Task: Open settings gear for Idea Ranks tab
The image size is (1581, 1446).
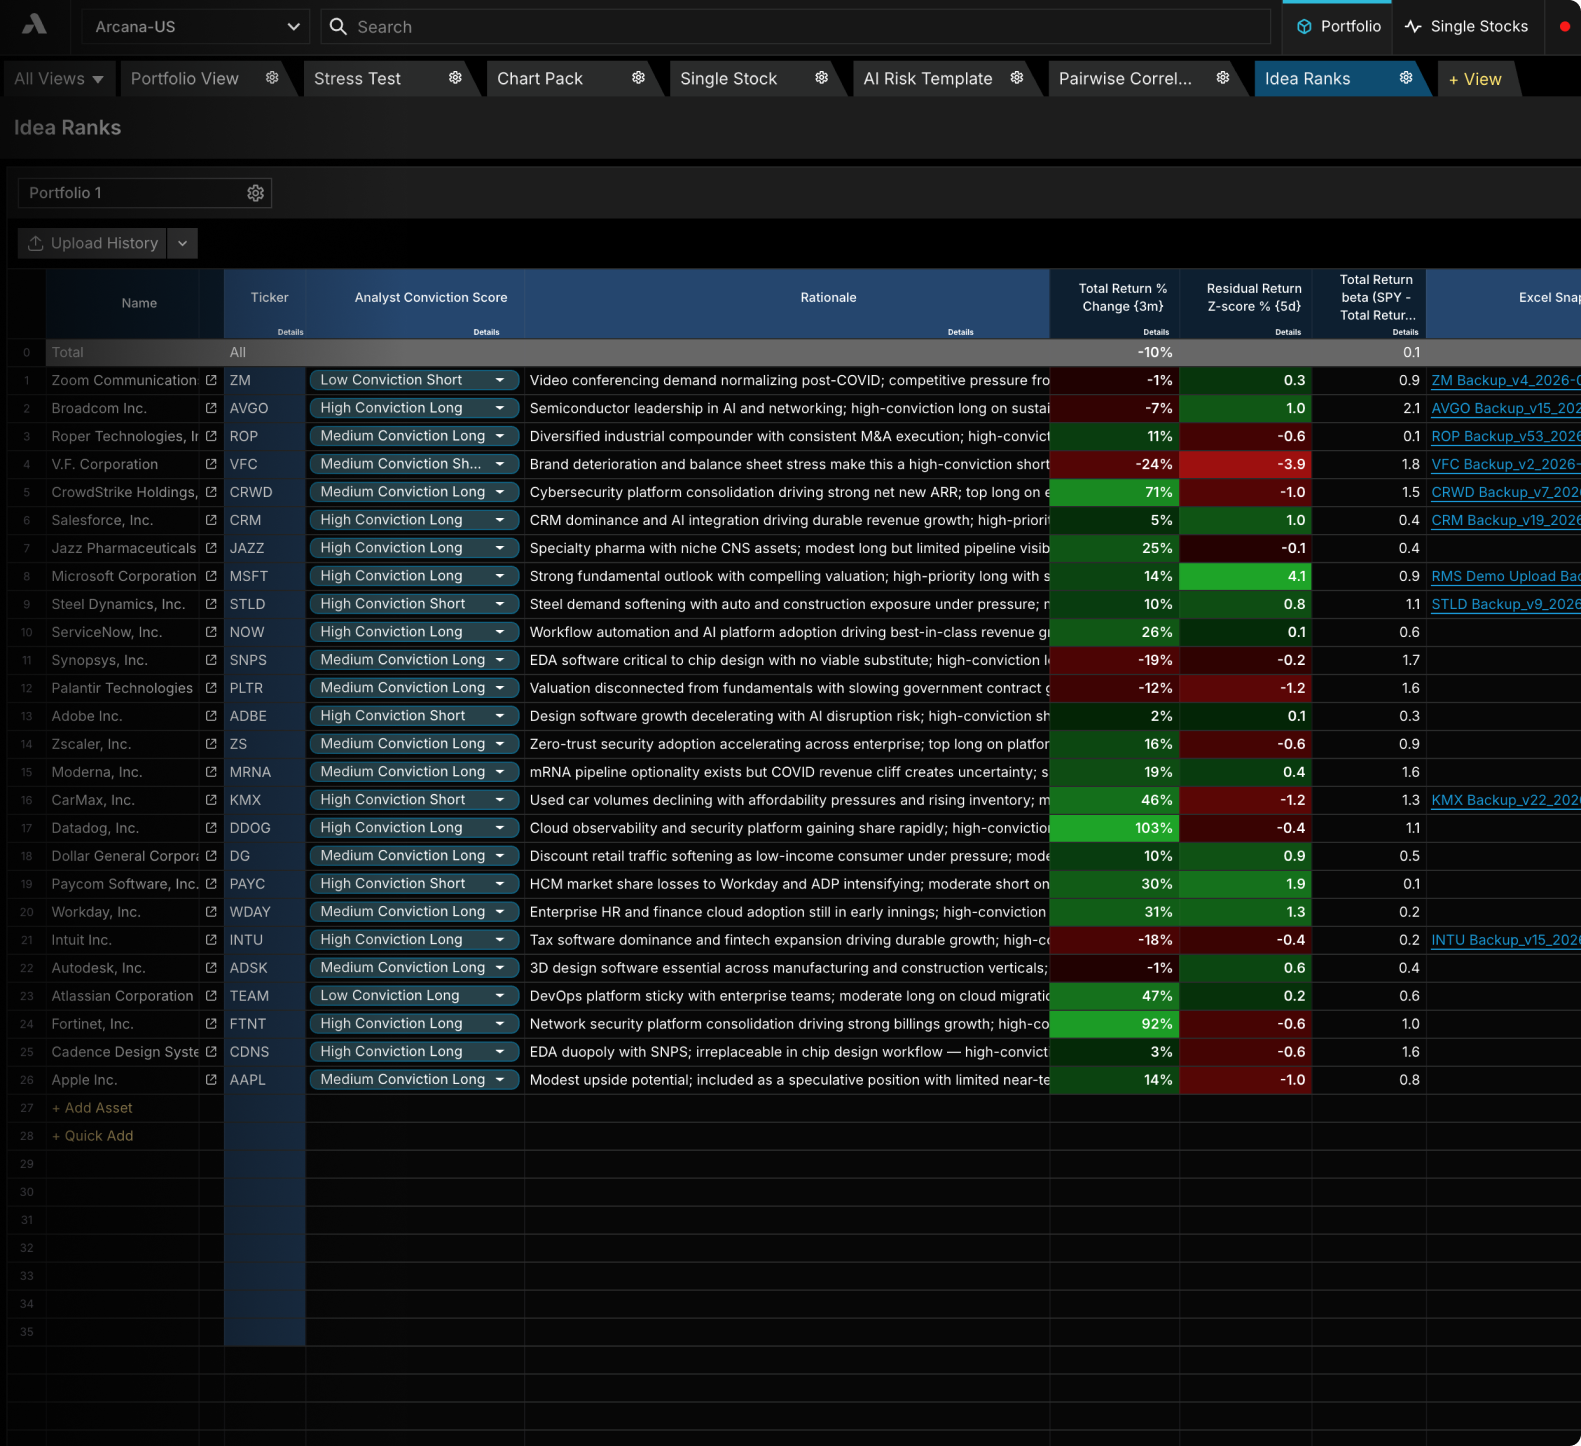Action: pos(1406,78)
